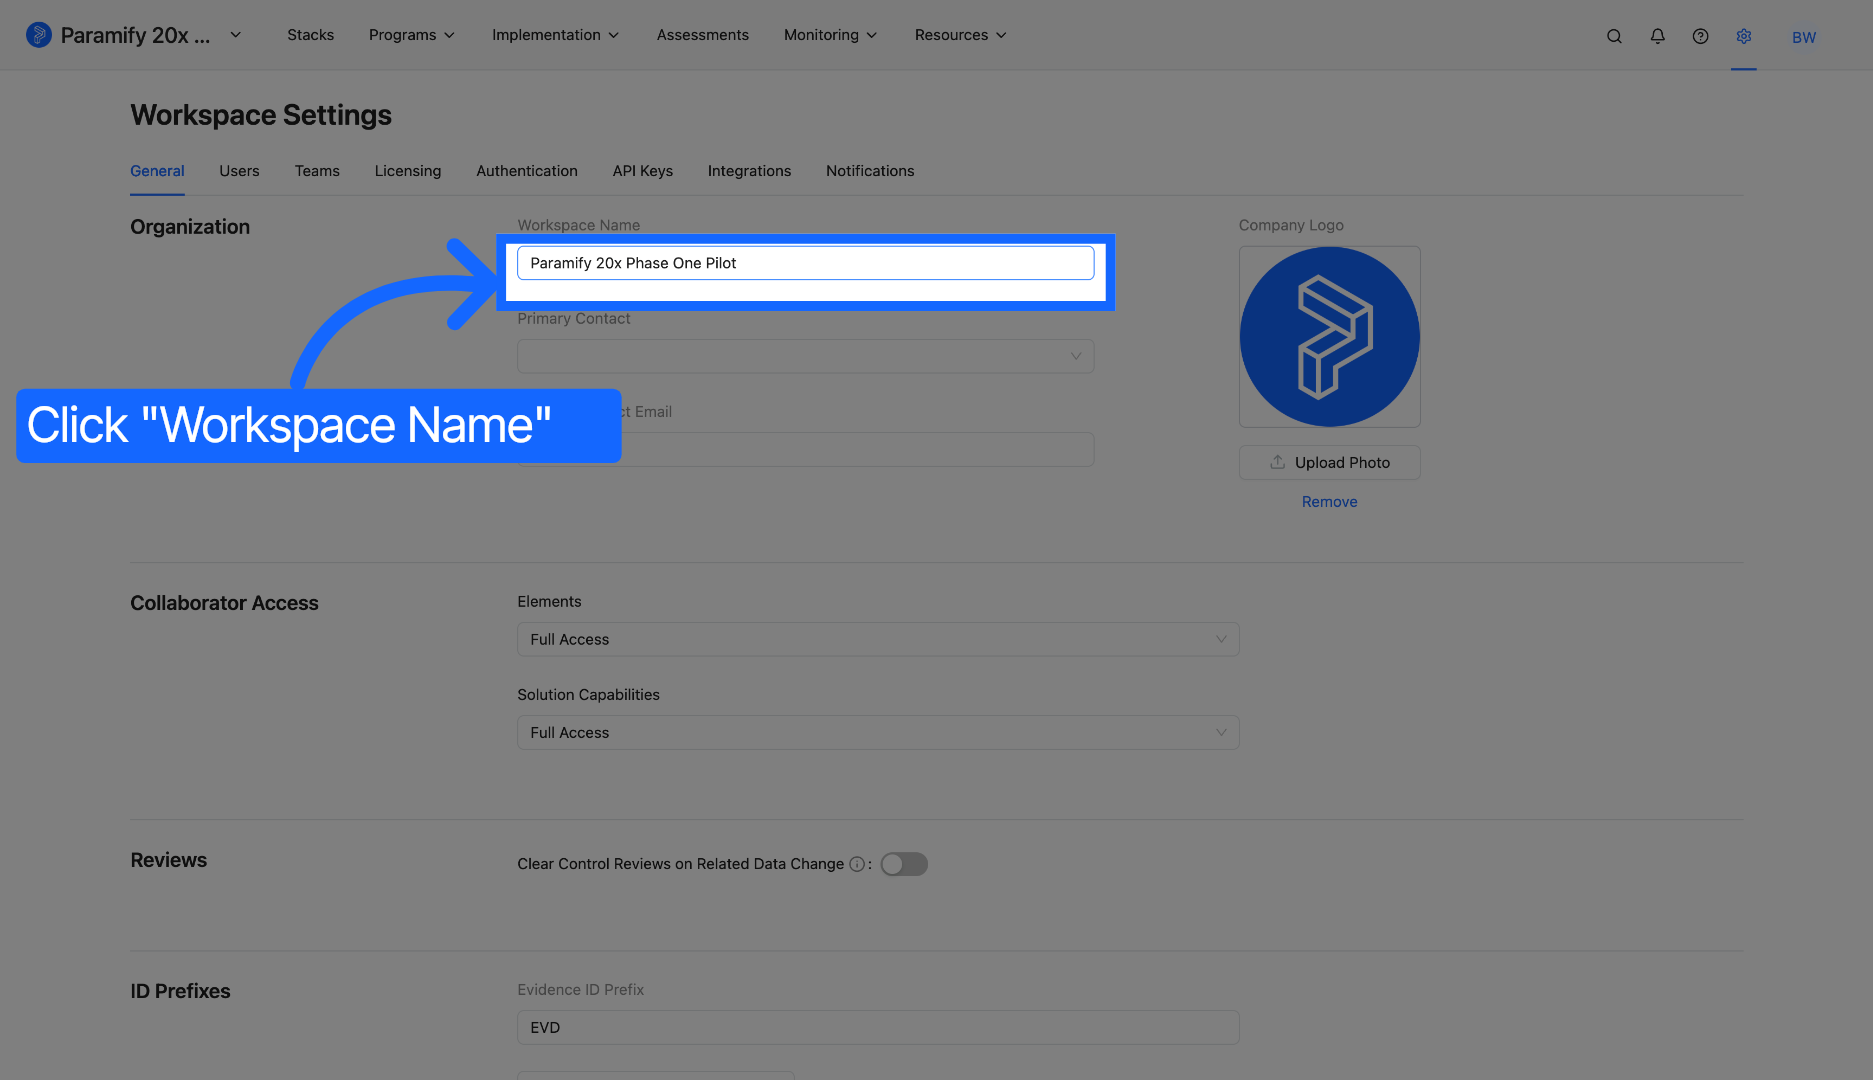Click the Workspace Name input field
The height and width of the screenshot is (1080, 1873).
click(805, 263)
